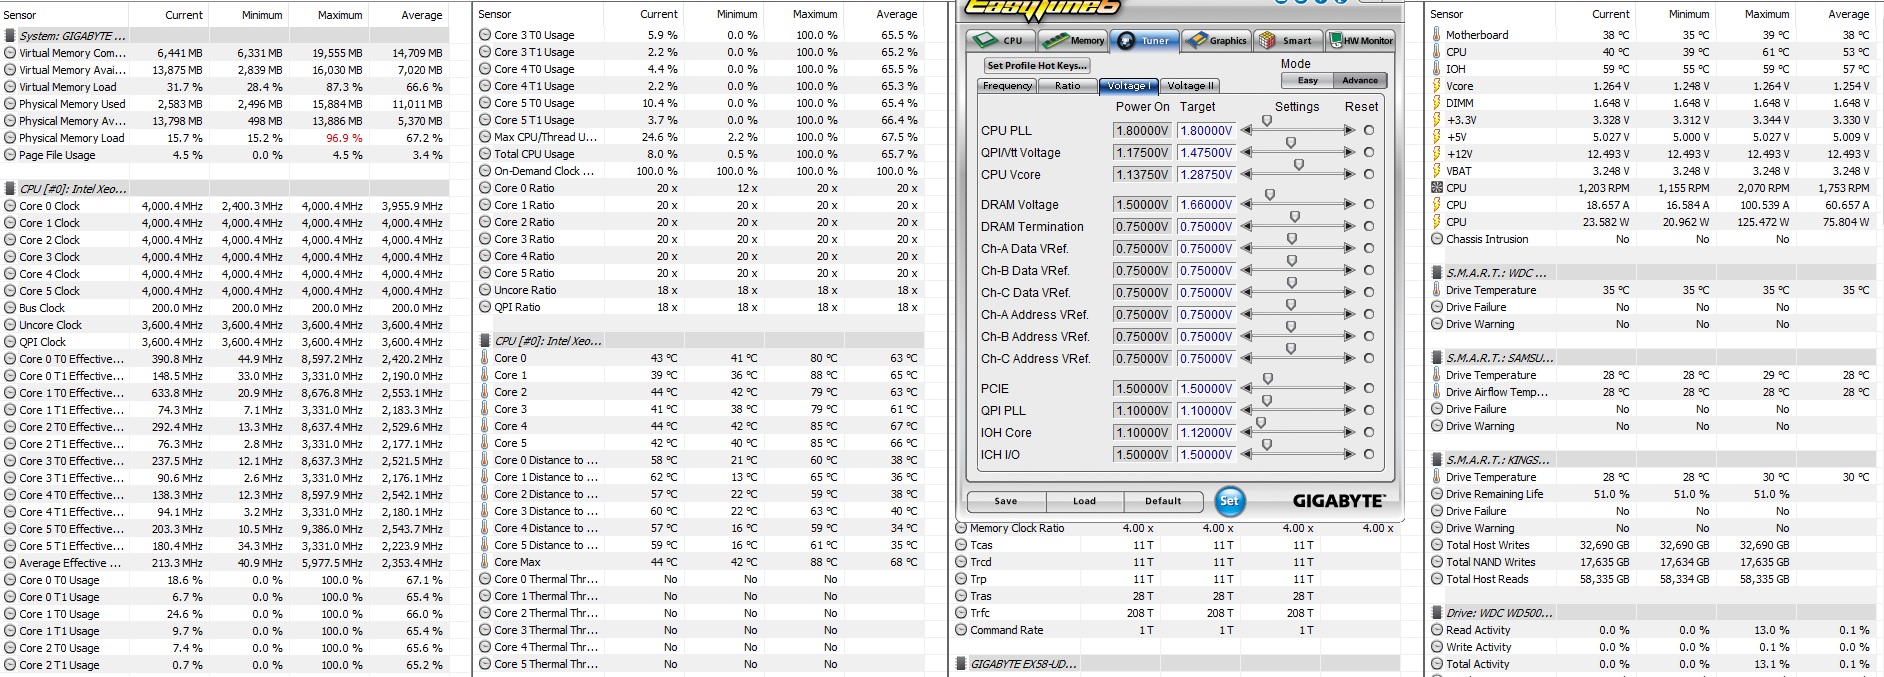Click the icon beside Drive Remaining Life
Image resolution: width=1884 pixels, height=677 pixels.
click(x=1437, y=494)
